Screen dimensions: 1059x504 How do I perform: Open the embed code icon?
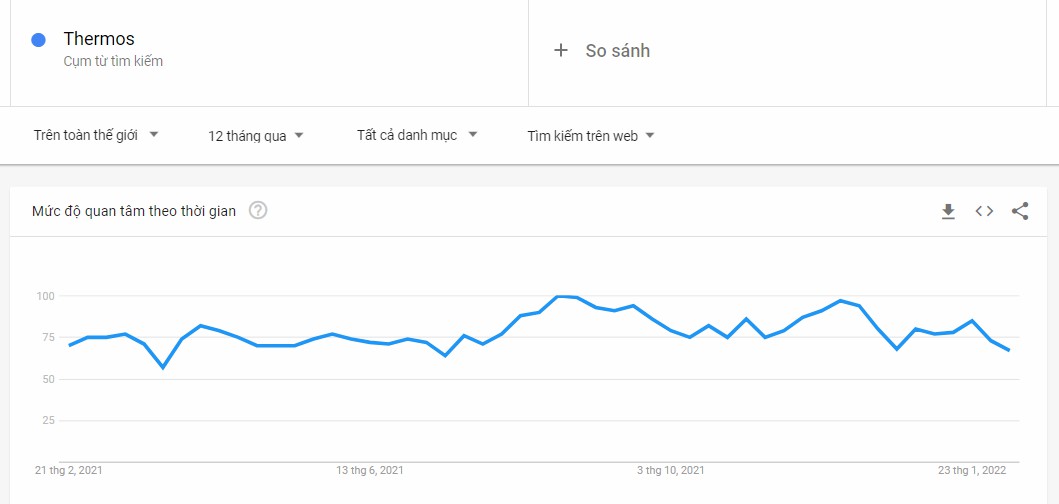[x=984, y=211]
